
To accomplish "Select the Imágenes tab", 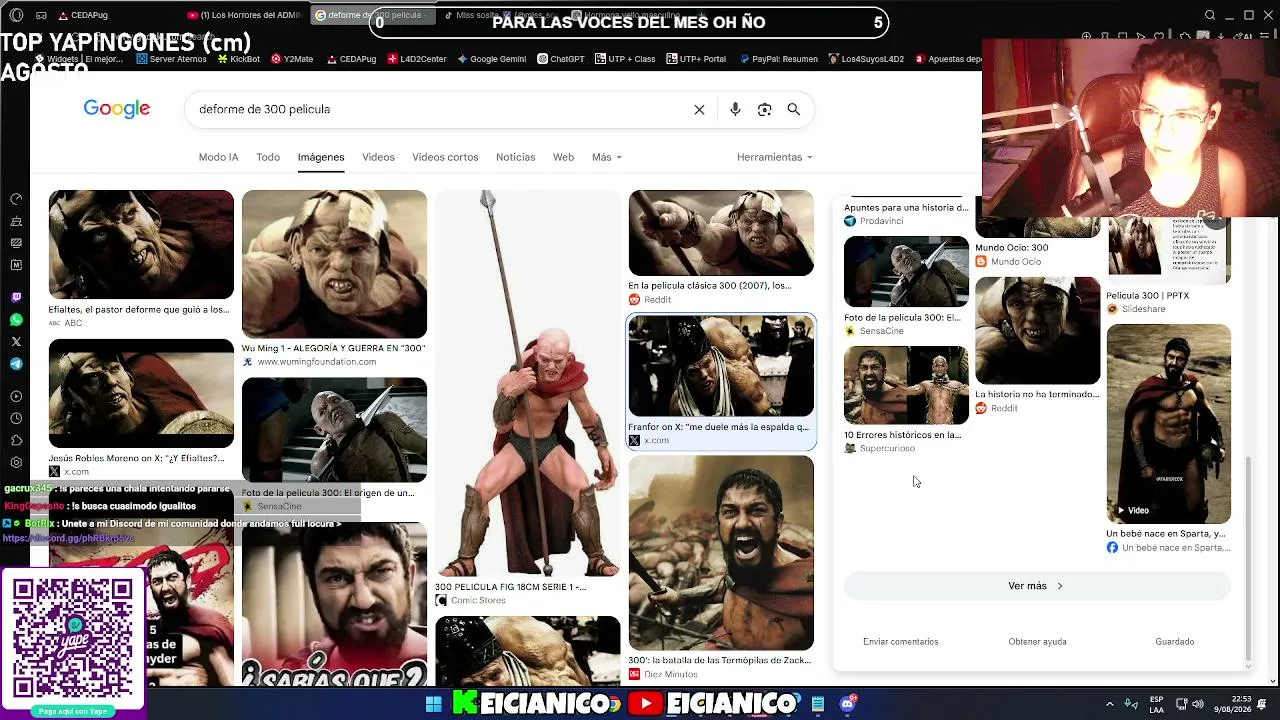I will point(321,157).
